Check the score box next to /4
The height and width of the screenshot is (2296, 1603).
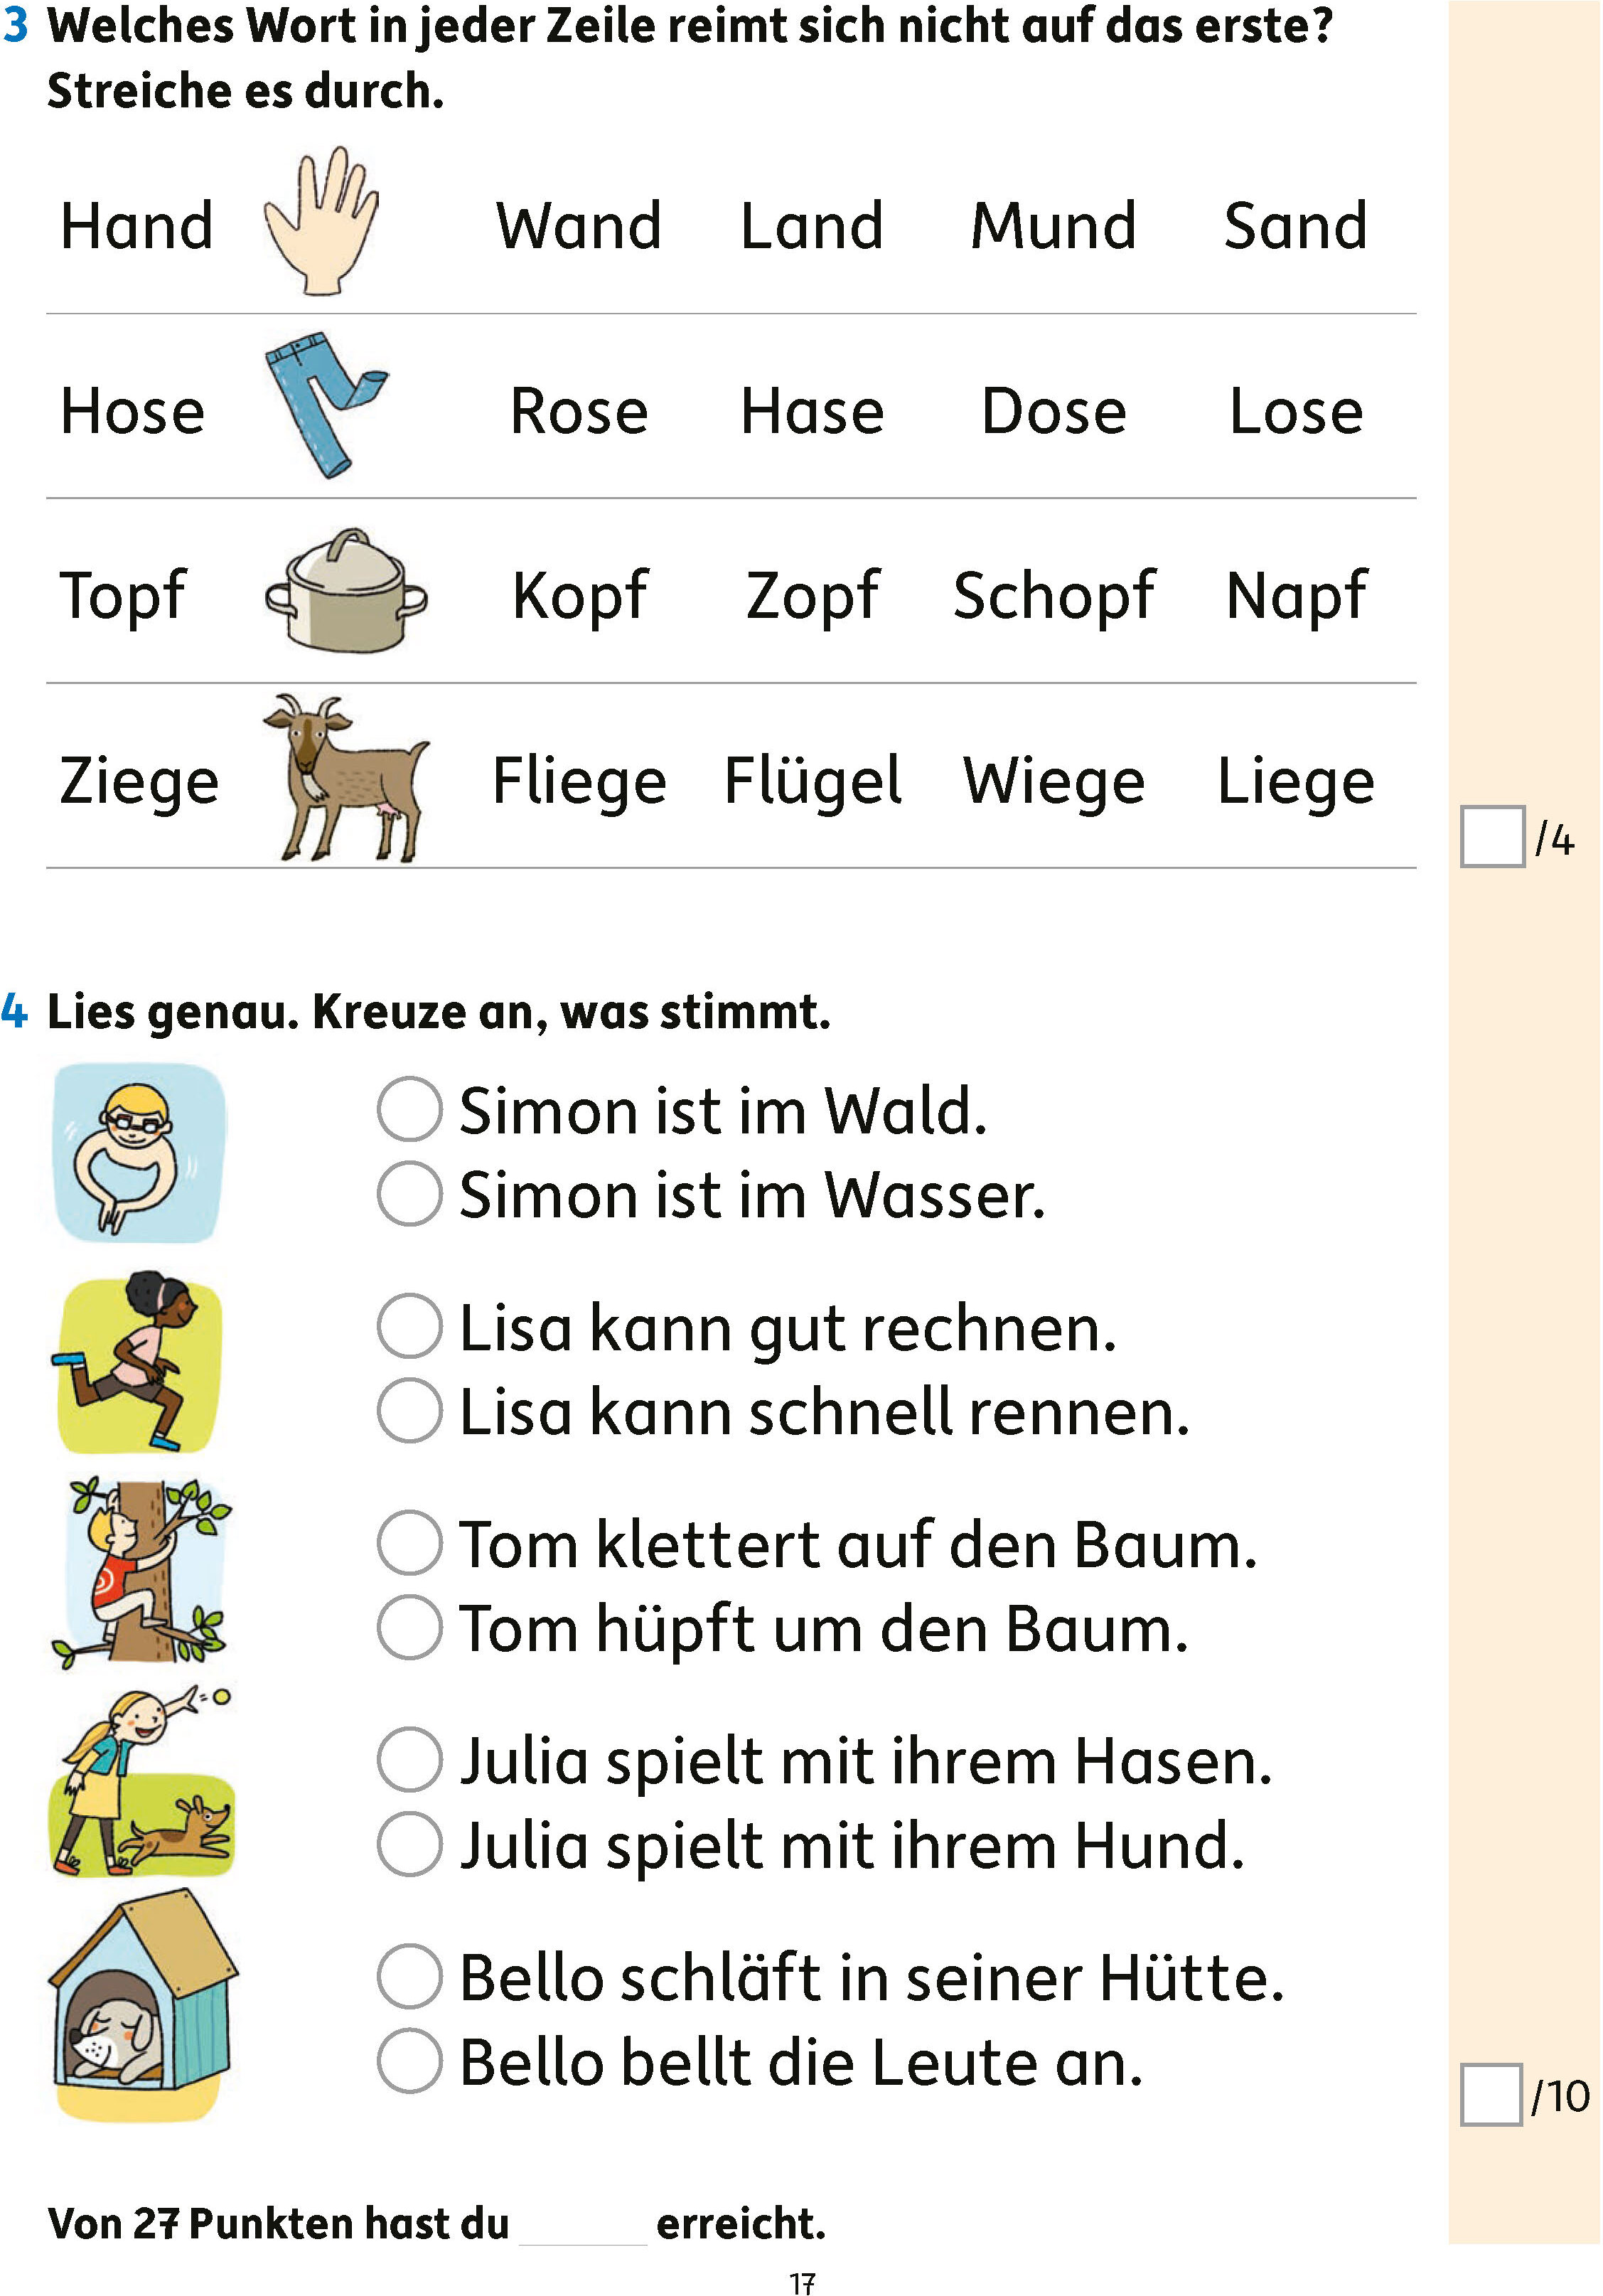1492,837
